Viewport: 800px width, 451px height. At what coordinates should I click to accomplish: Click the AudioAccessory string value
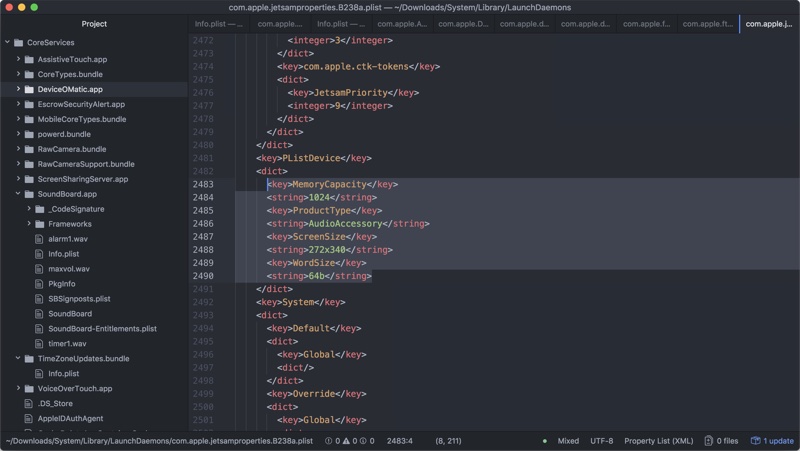pyautogui.click(x=345, y=223)
